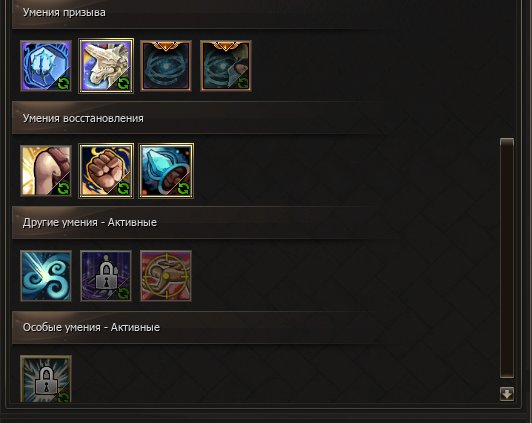532x423 pixels.
Task: Select the white dragon skull summon skill
Action: pyautogui.click(x=106, y=66)
